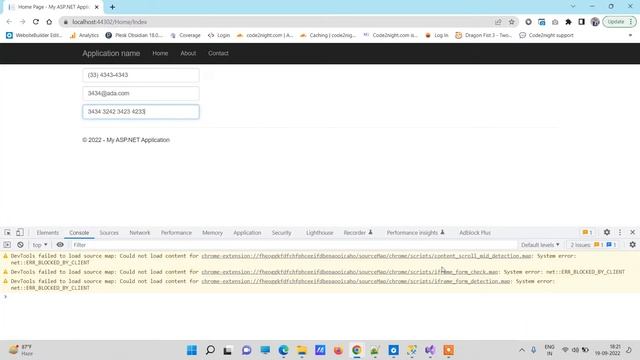The height and width of the screenshot is (360, 640).
Task: Switch to the Memory tab
Action: pos(212,233)
